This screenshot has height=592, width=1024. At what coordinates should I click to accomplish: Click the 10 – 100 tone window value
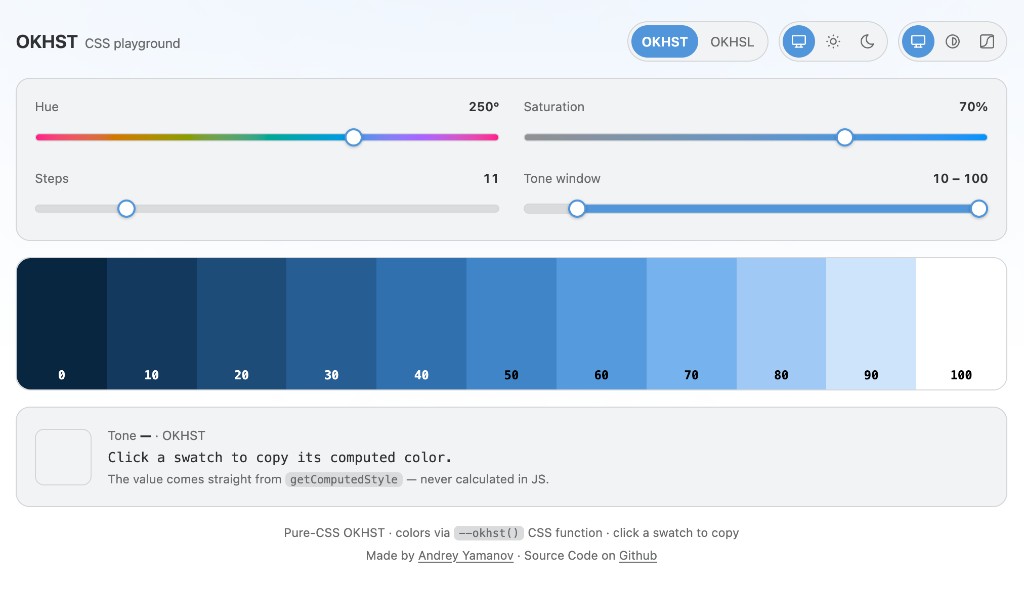(x=960, y=178)
